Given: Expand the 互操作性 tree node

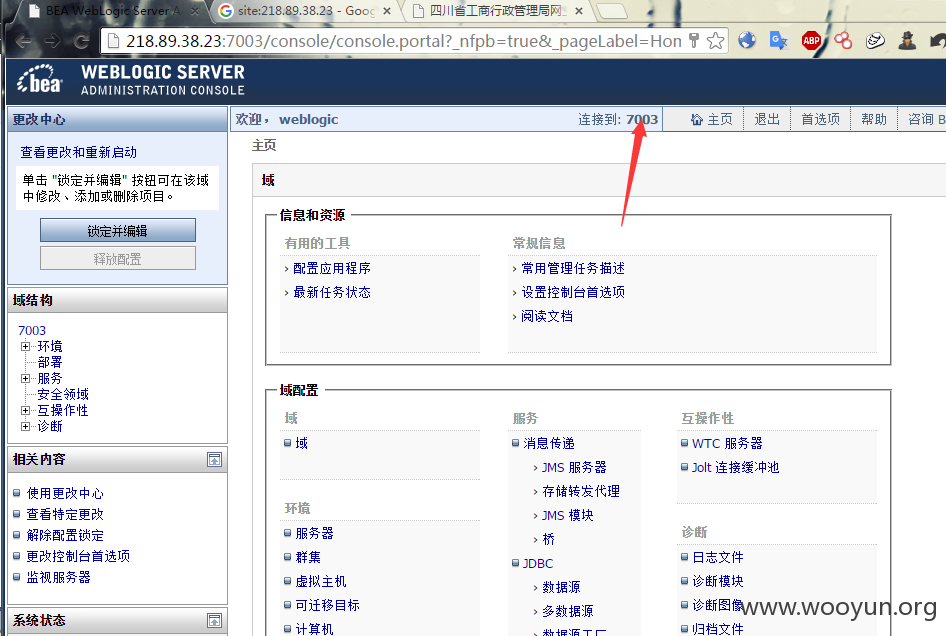Looking at the screenshot, I should point(25,410).
